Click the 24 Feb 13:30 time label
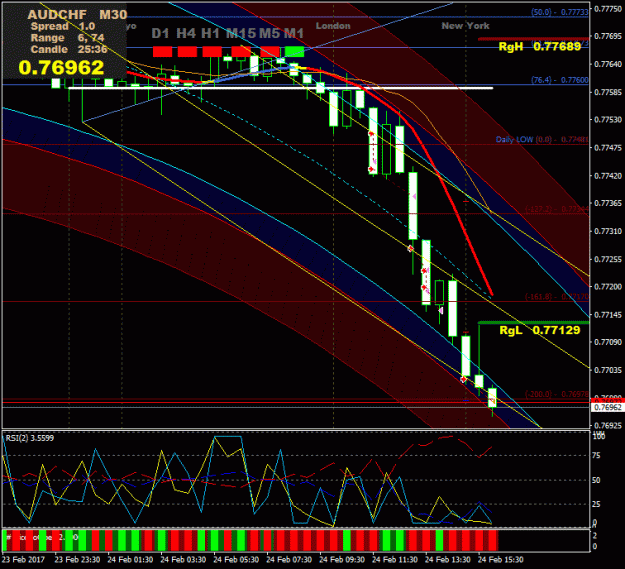Screen dimensions: 625x569 tap(448, 560)
